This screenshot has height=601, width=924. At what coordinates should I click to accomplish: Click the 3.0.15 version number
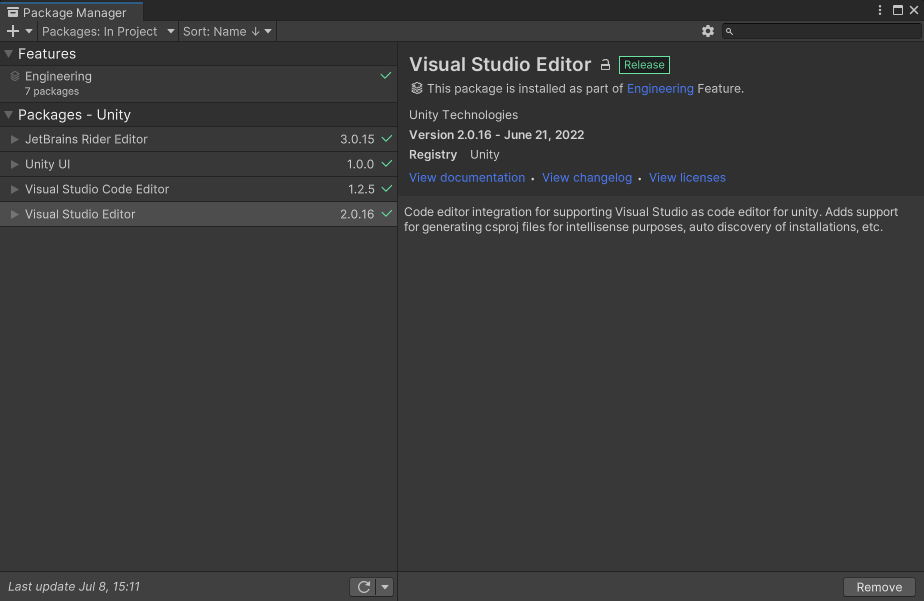click(x=357, y=140)
